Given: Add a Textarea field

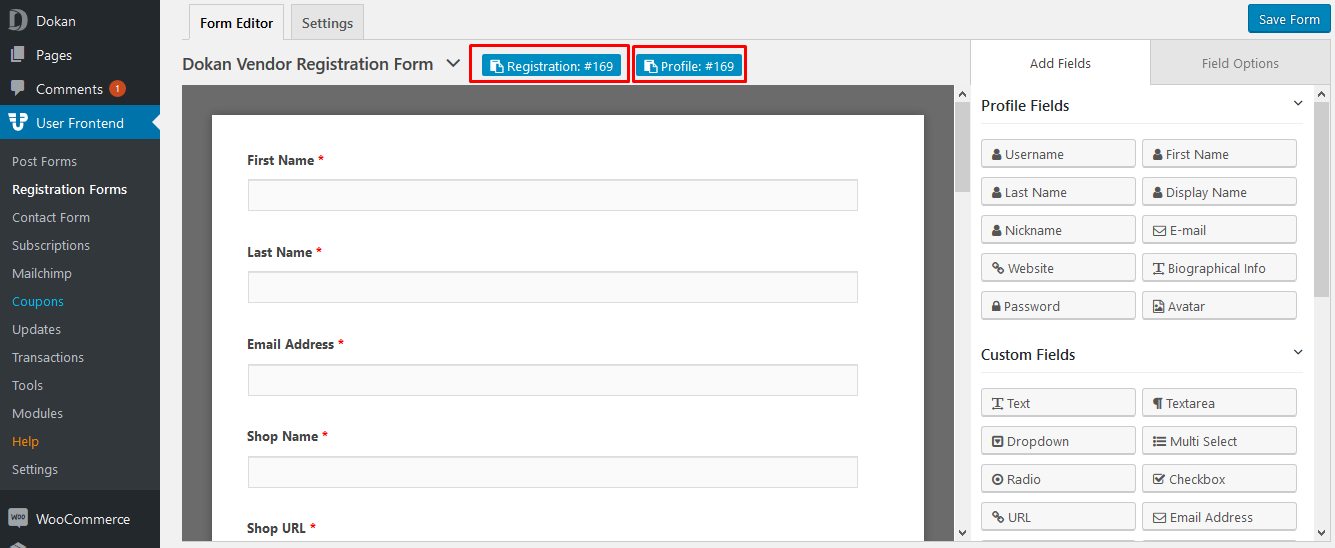Looking at the screenshot, I should point(1219,403).
